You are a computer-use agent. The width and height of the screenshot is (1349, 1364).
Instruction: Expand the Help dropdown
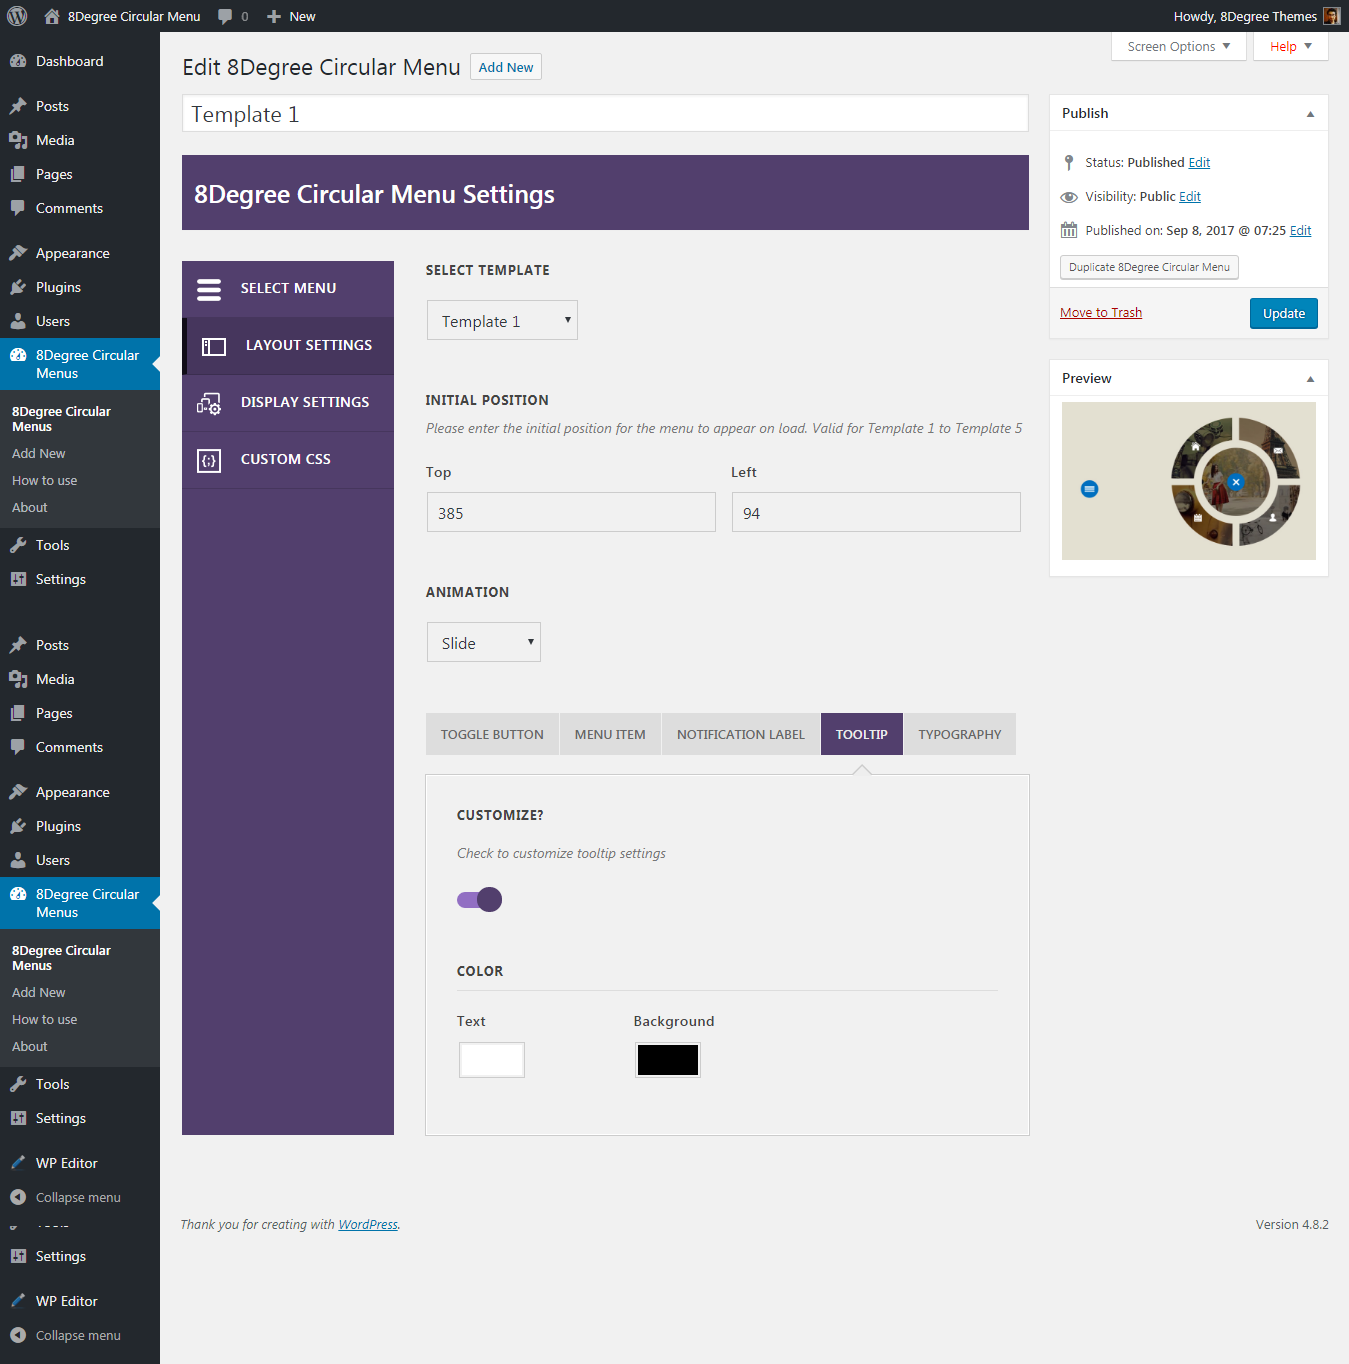tap(1291, 46)
